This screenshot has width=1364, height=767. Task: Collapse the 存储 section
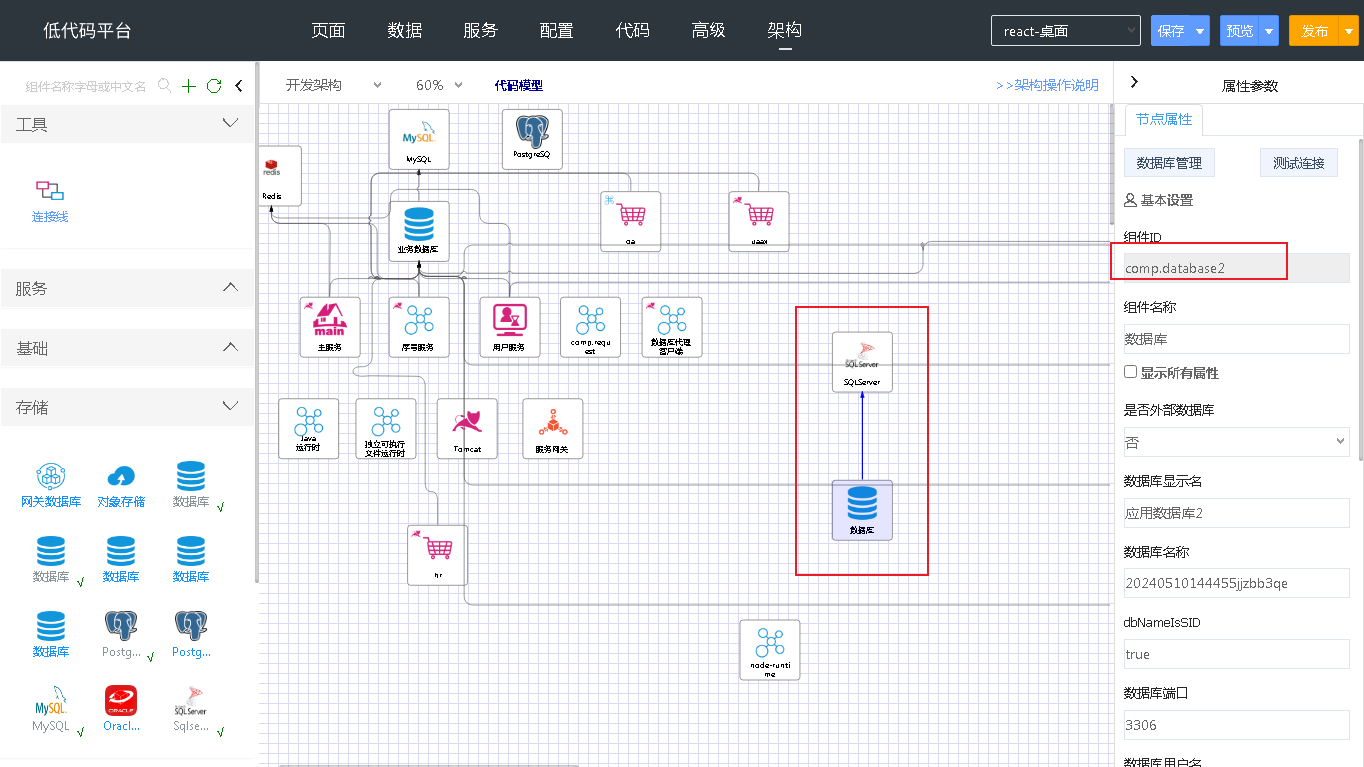[x=230, y=406]
